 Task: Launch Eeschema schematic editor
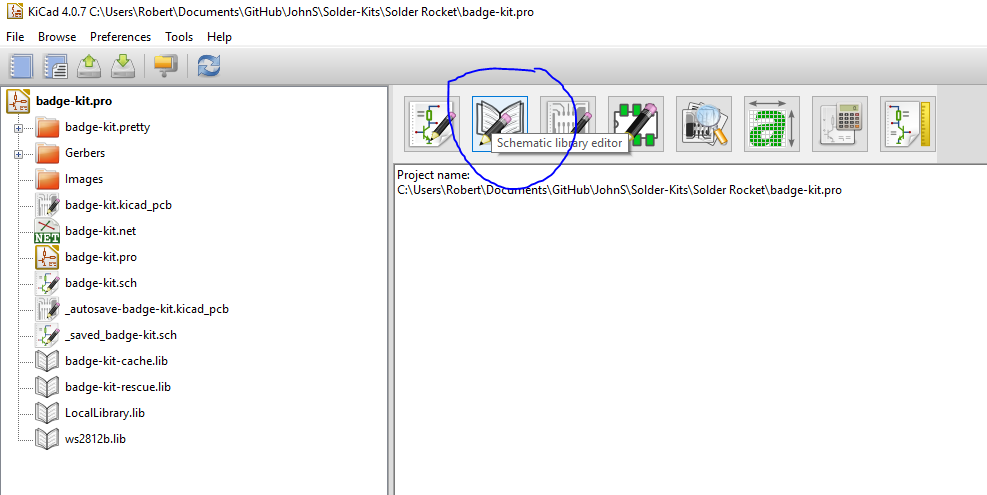pos(432,124)
